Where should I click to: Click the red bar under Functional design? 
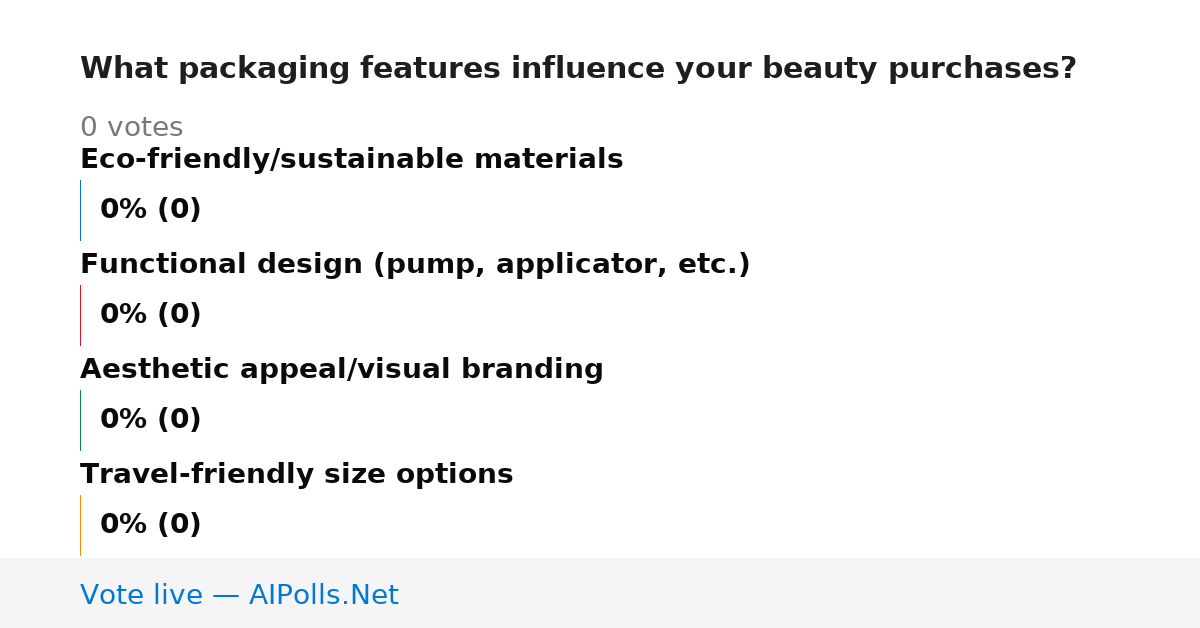pos(80,315)
